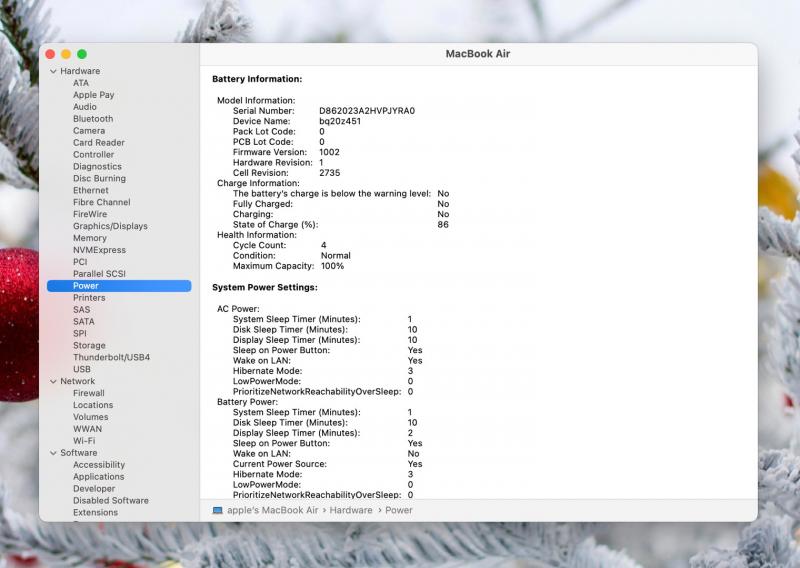Select Camera in the sidebar

point(89,131)
